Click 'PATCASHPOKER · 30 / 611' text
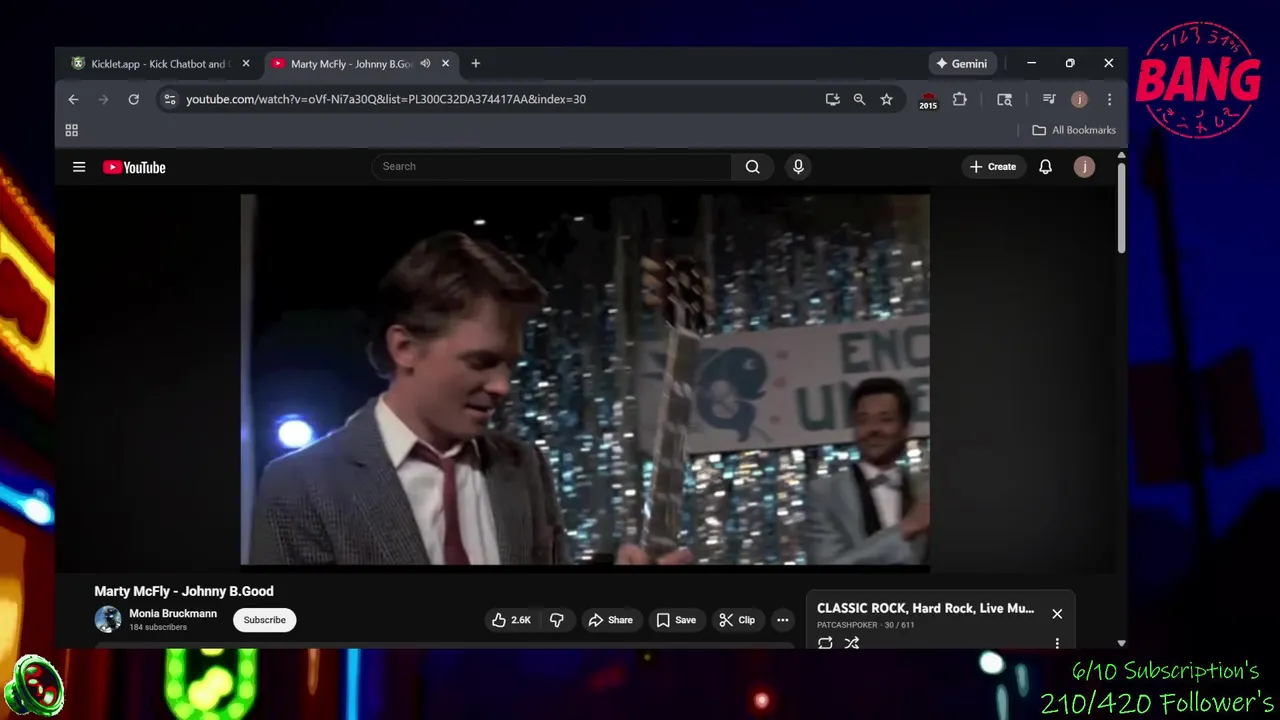The width and height of the screenshot is (1280, 720). pyautogui.click(x=866, y=625)
